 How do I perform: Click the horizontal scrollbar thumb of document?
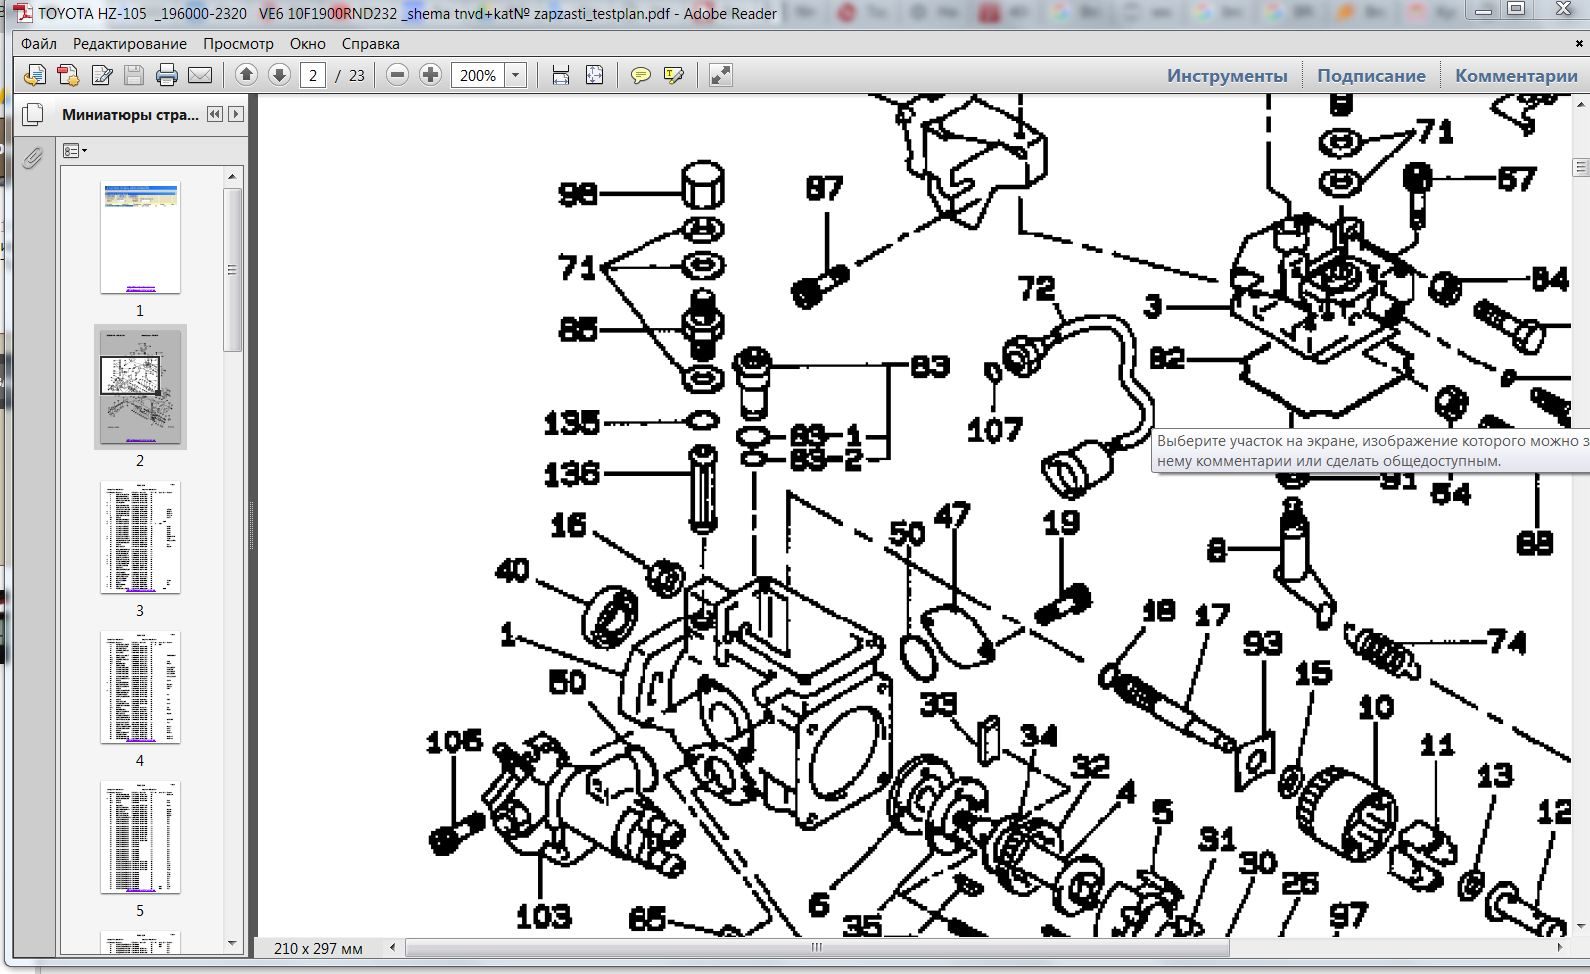click(817, 947)
